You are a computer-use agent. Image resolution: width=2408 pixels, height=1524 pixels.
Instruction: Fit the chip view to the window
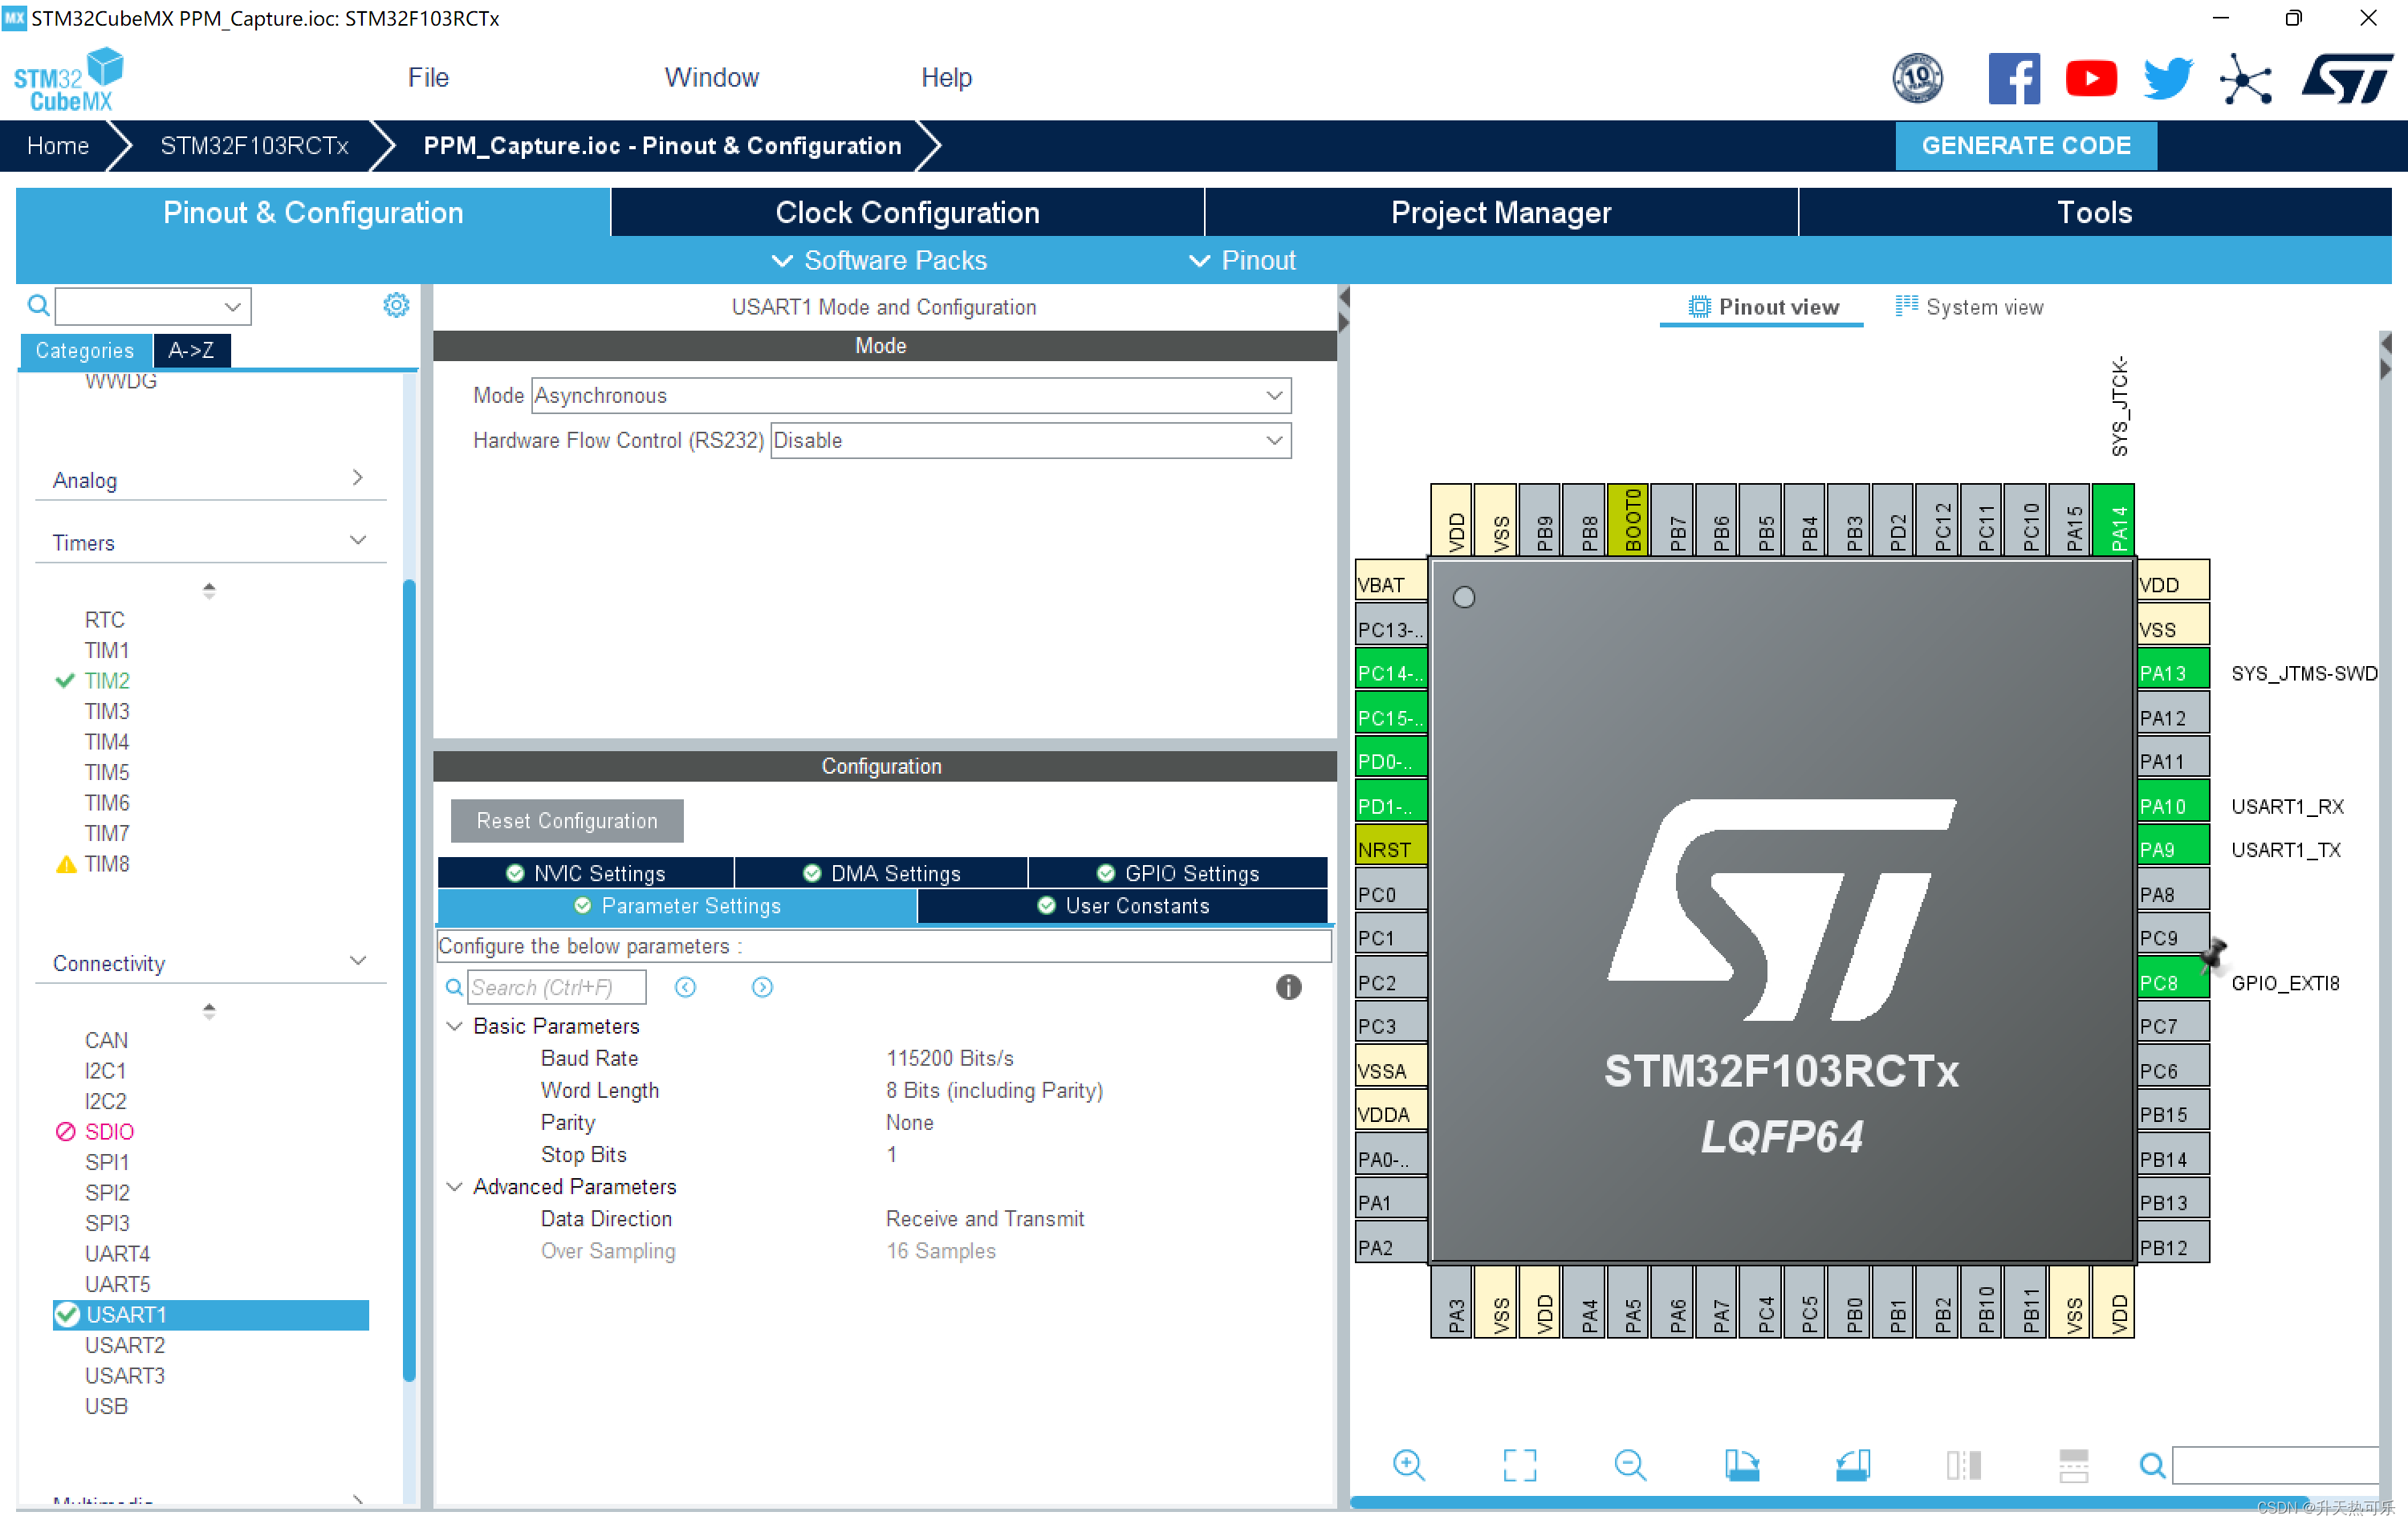pyautogui.click(x=1519, y=1465)
